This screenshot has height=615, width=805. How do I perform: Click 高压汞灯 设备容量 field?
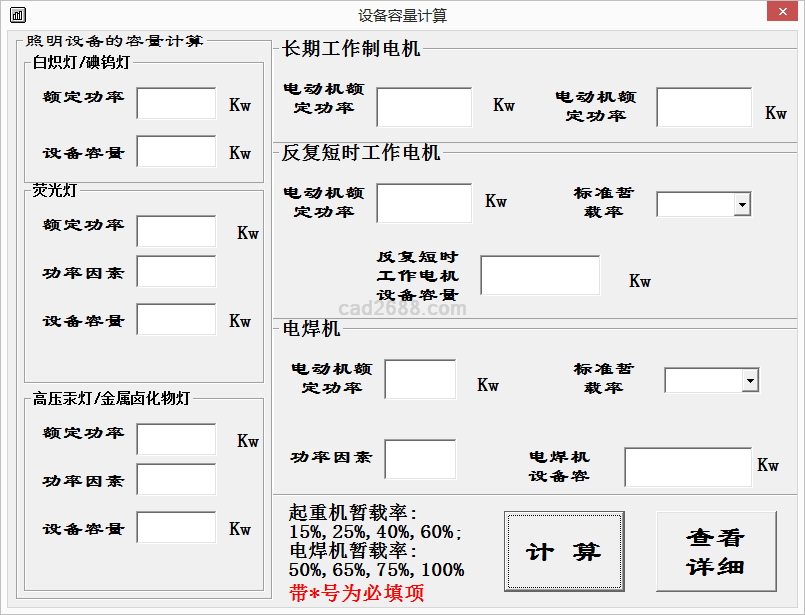(176, 527)
